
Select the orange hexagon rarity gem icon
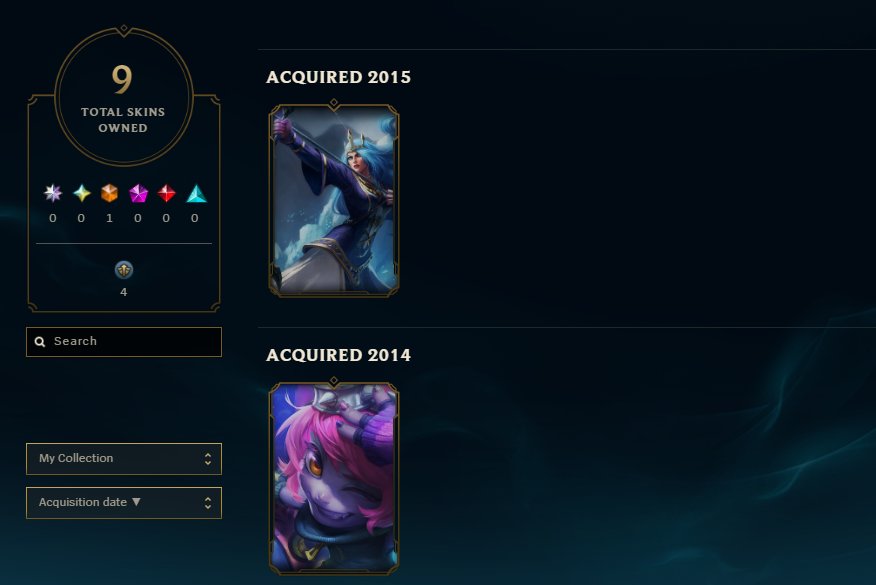[110, 193]
